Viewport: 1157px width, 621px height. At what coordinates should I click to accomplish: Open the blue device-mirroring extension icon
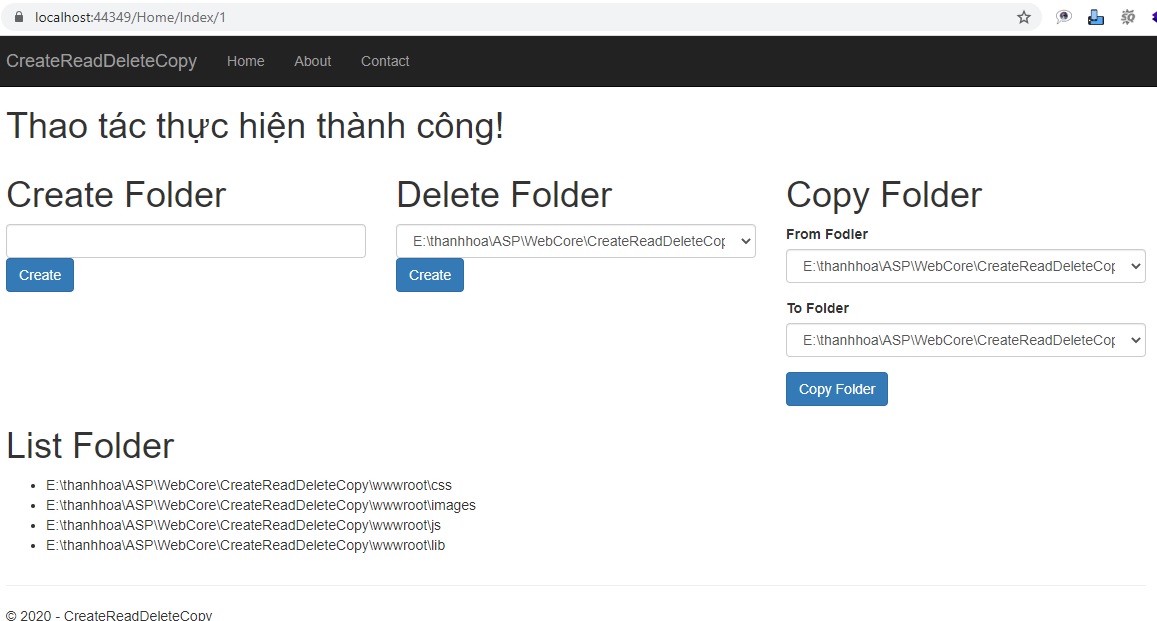point(1095,16)
